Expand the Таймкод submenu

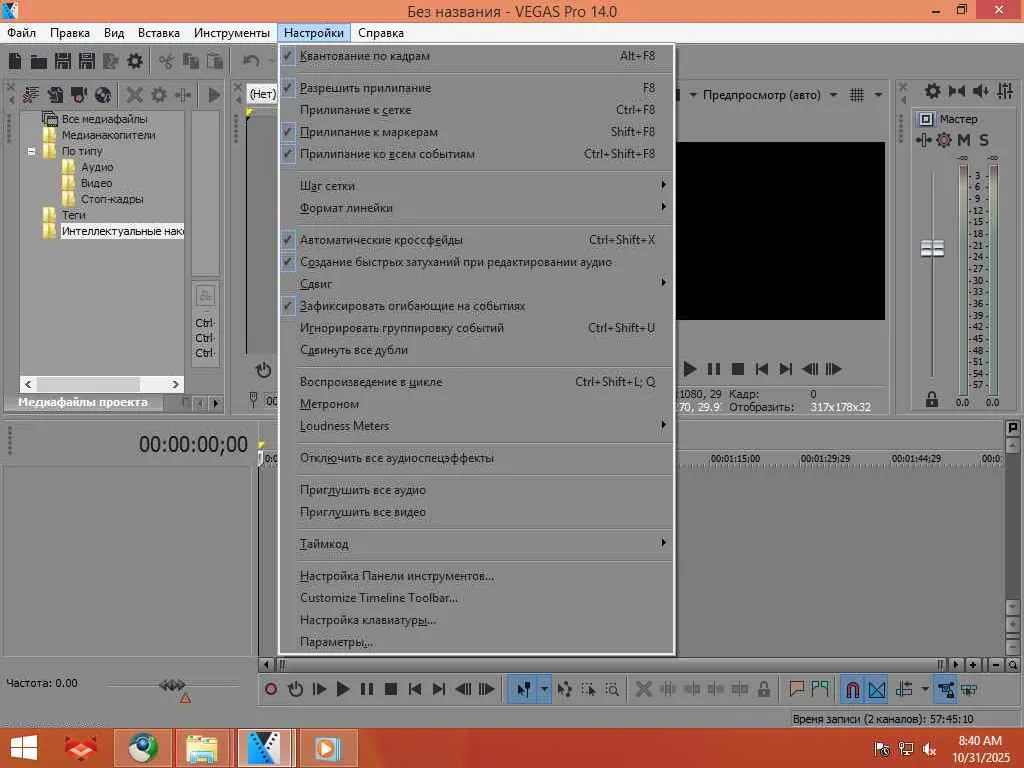[x=477, y=543]
